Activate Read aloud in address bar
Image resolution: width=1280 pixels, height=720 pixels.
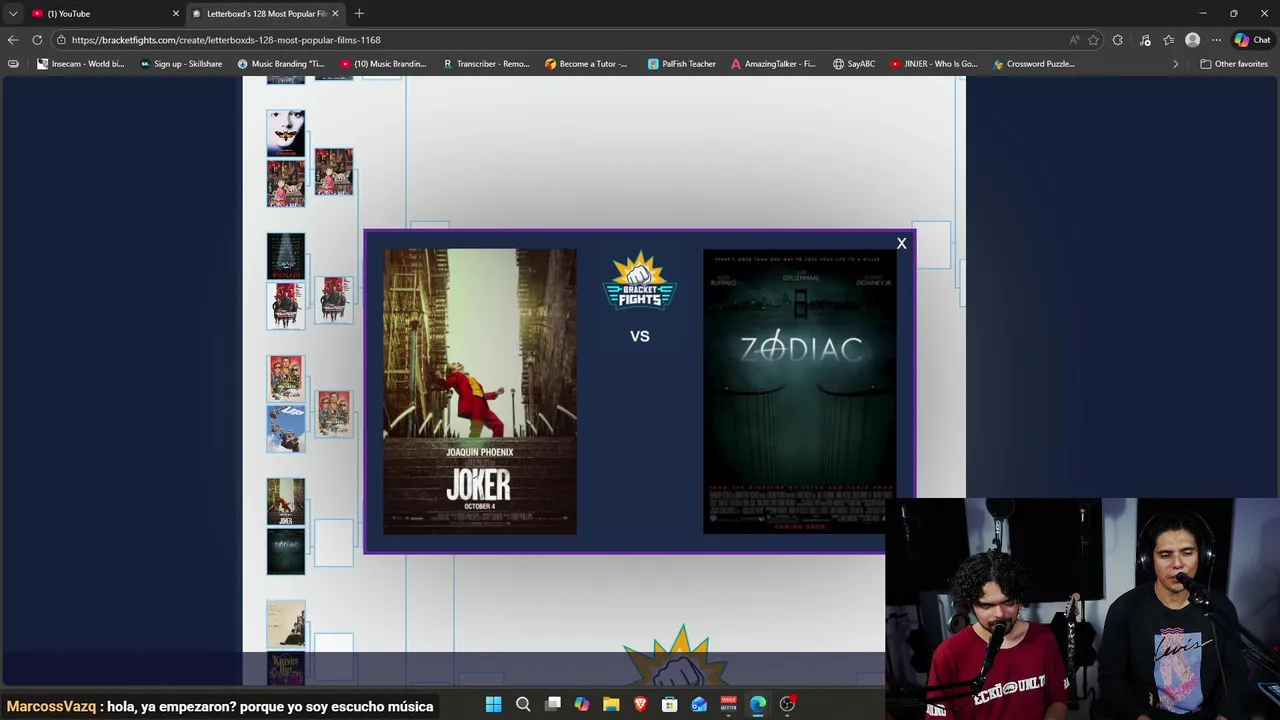point(1074,40)
